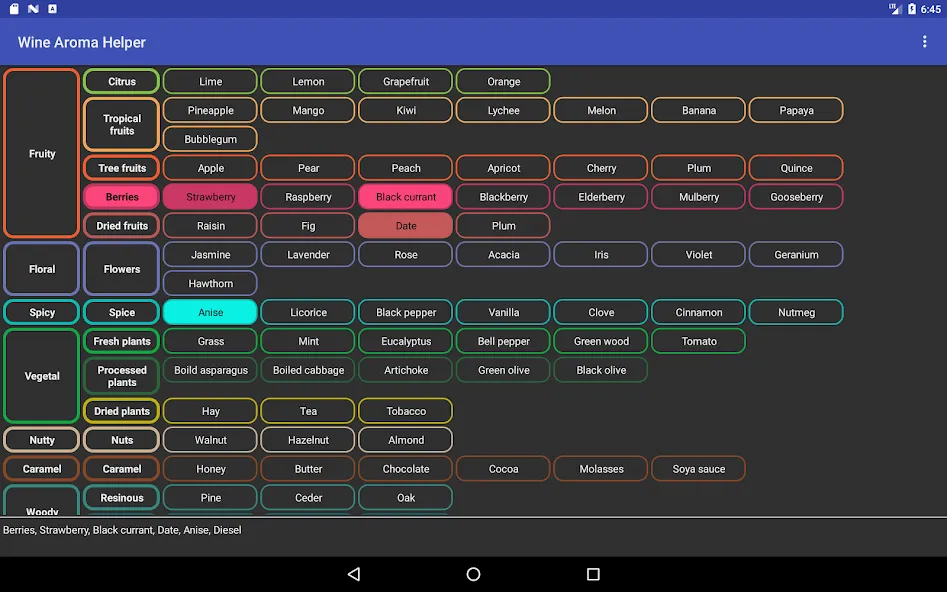Image resolution: width=947 pixels, height=592 pixels.
Task: Choose the Jasmine aroma
Action: click(210, 255)
